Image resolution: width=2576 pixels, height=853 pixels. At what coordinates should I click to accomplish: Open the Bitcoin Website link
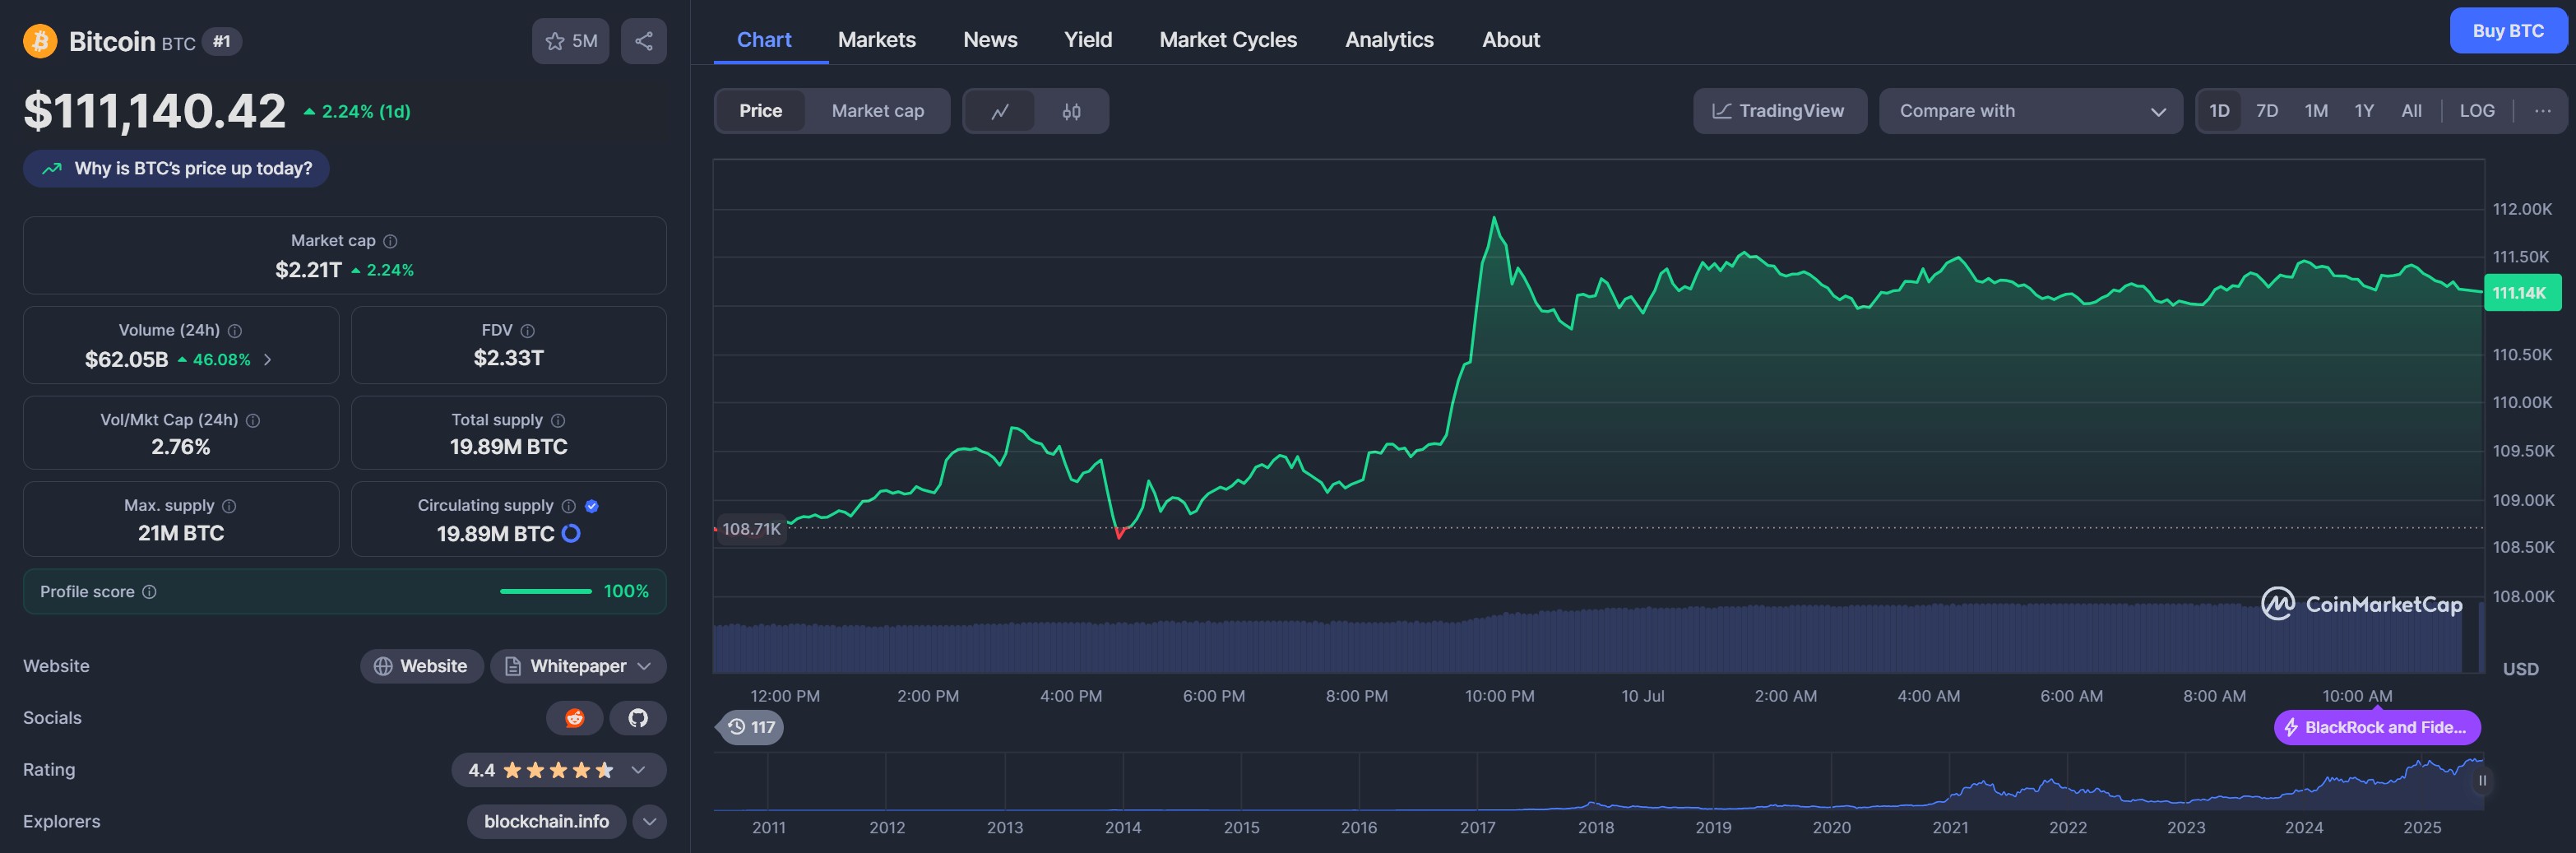click(421, 666)
